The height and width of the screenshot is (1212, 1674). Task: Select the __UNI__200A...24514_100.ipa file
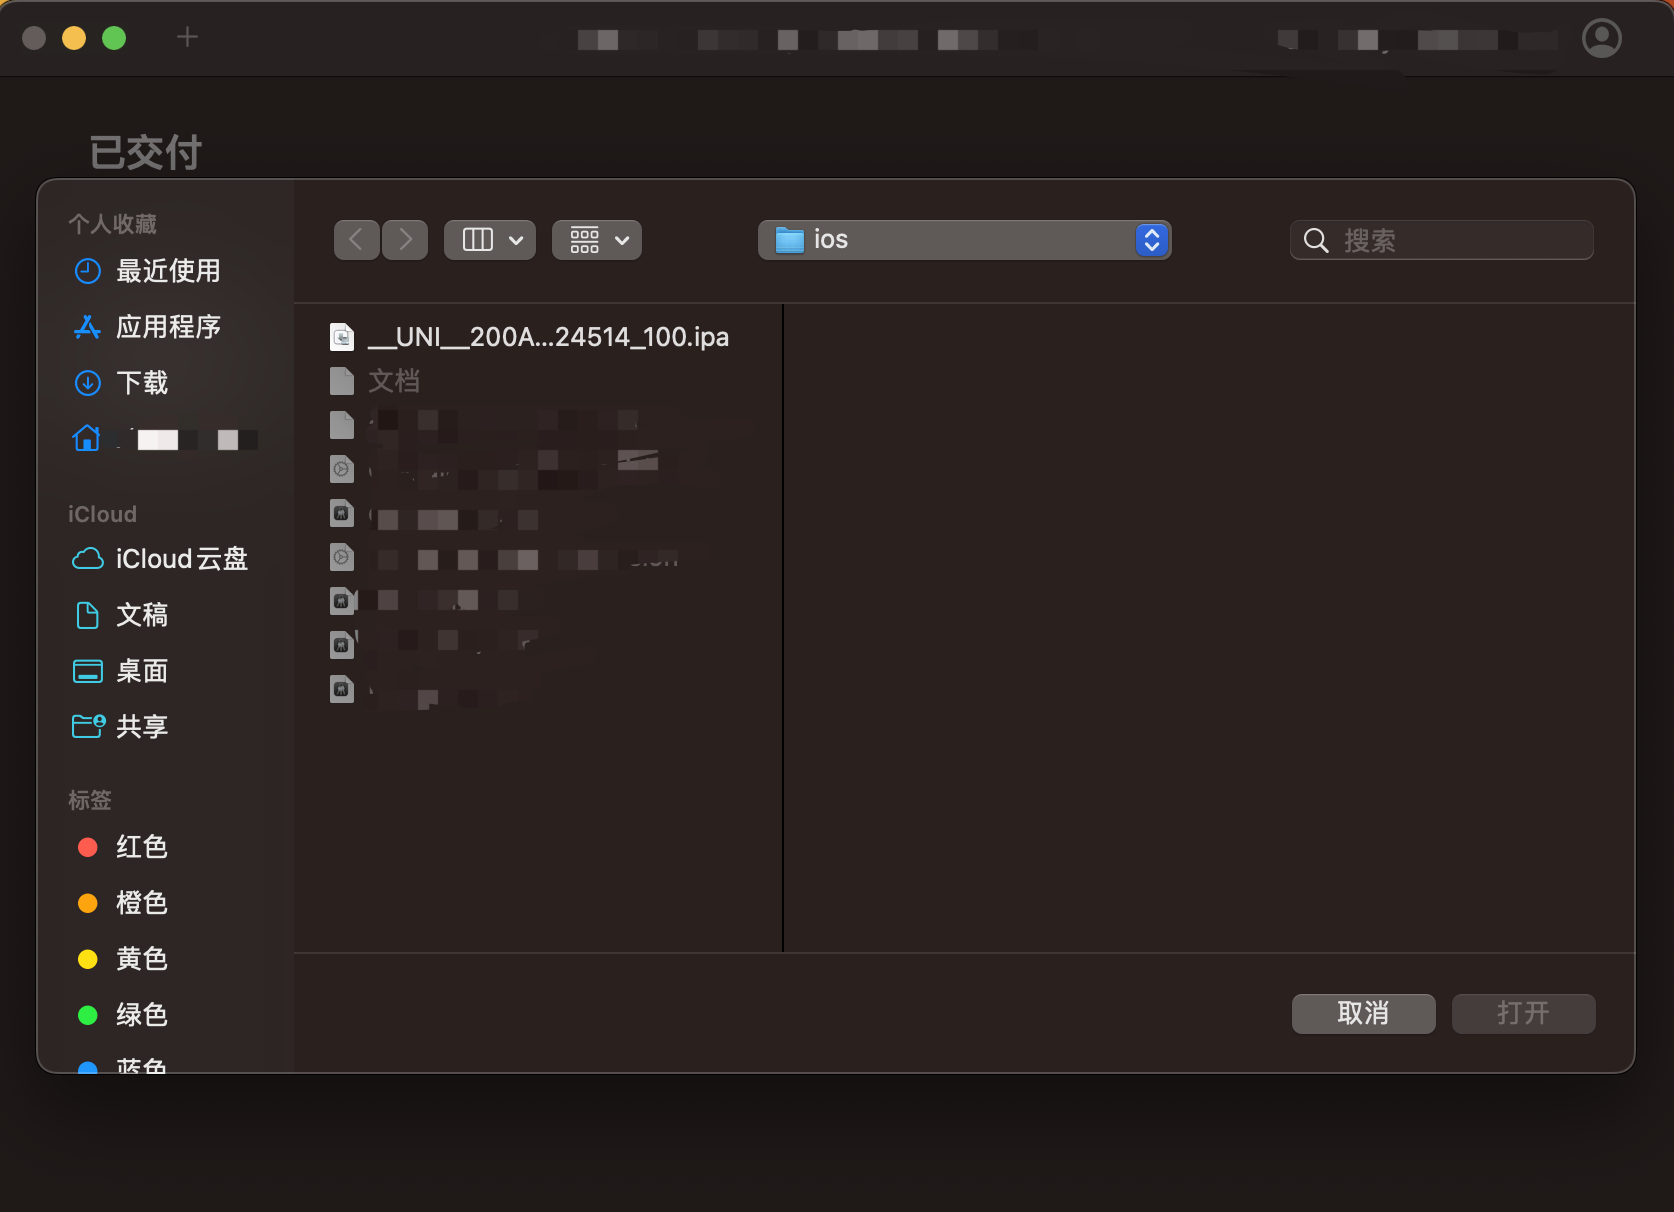point(548,337)
